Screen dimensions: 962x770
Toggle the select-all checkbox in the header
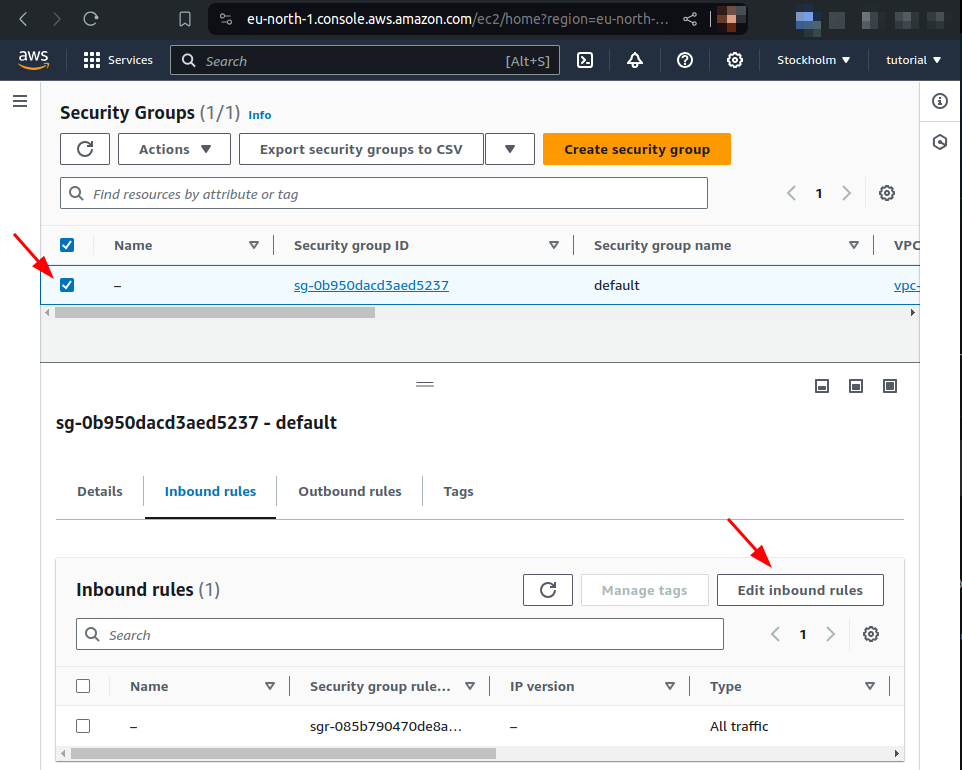[67, 245]
